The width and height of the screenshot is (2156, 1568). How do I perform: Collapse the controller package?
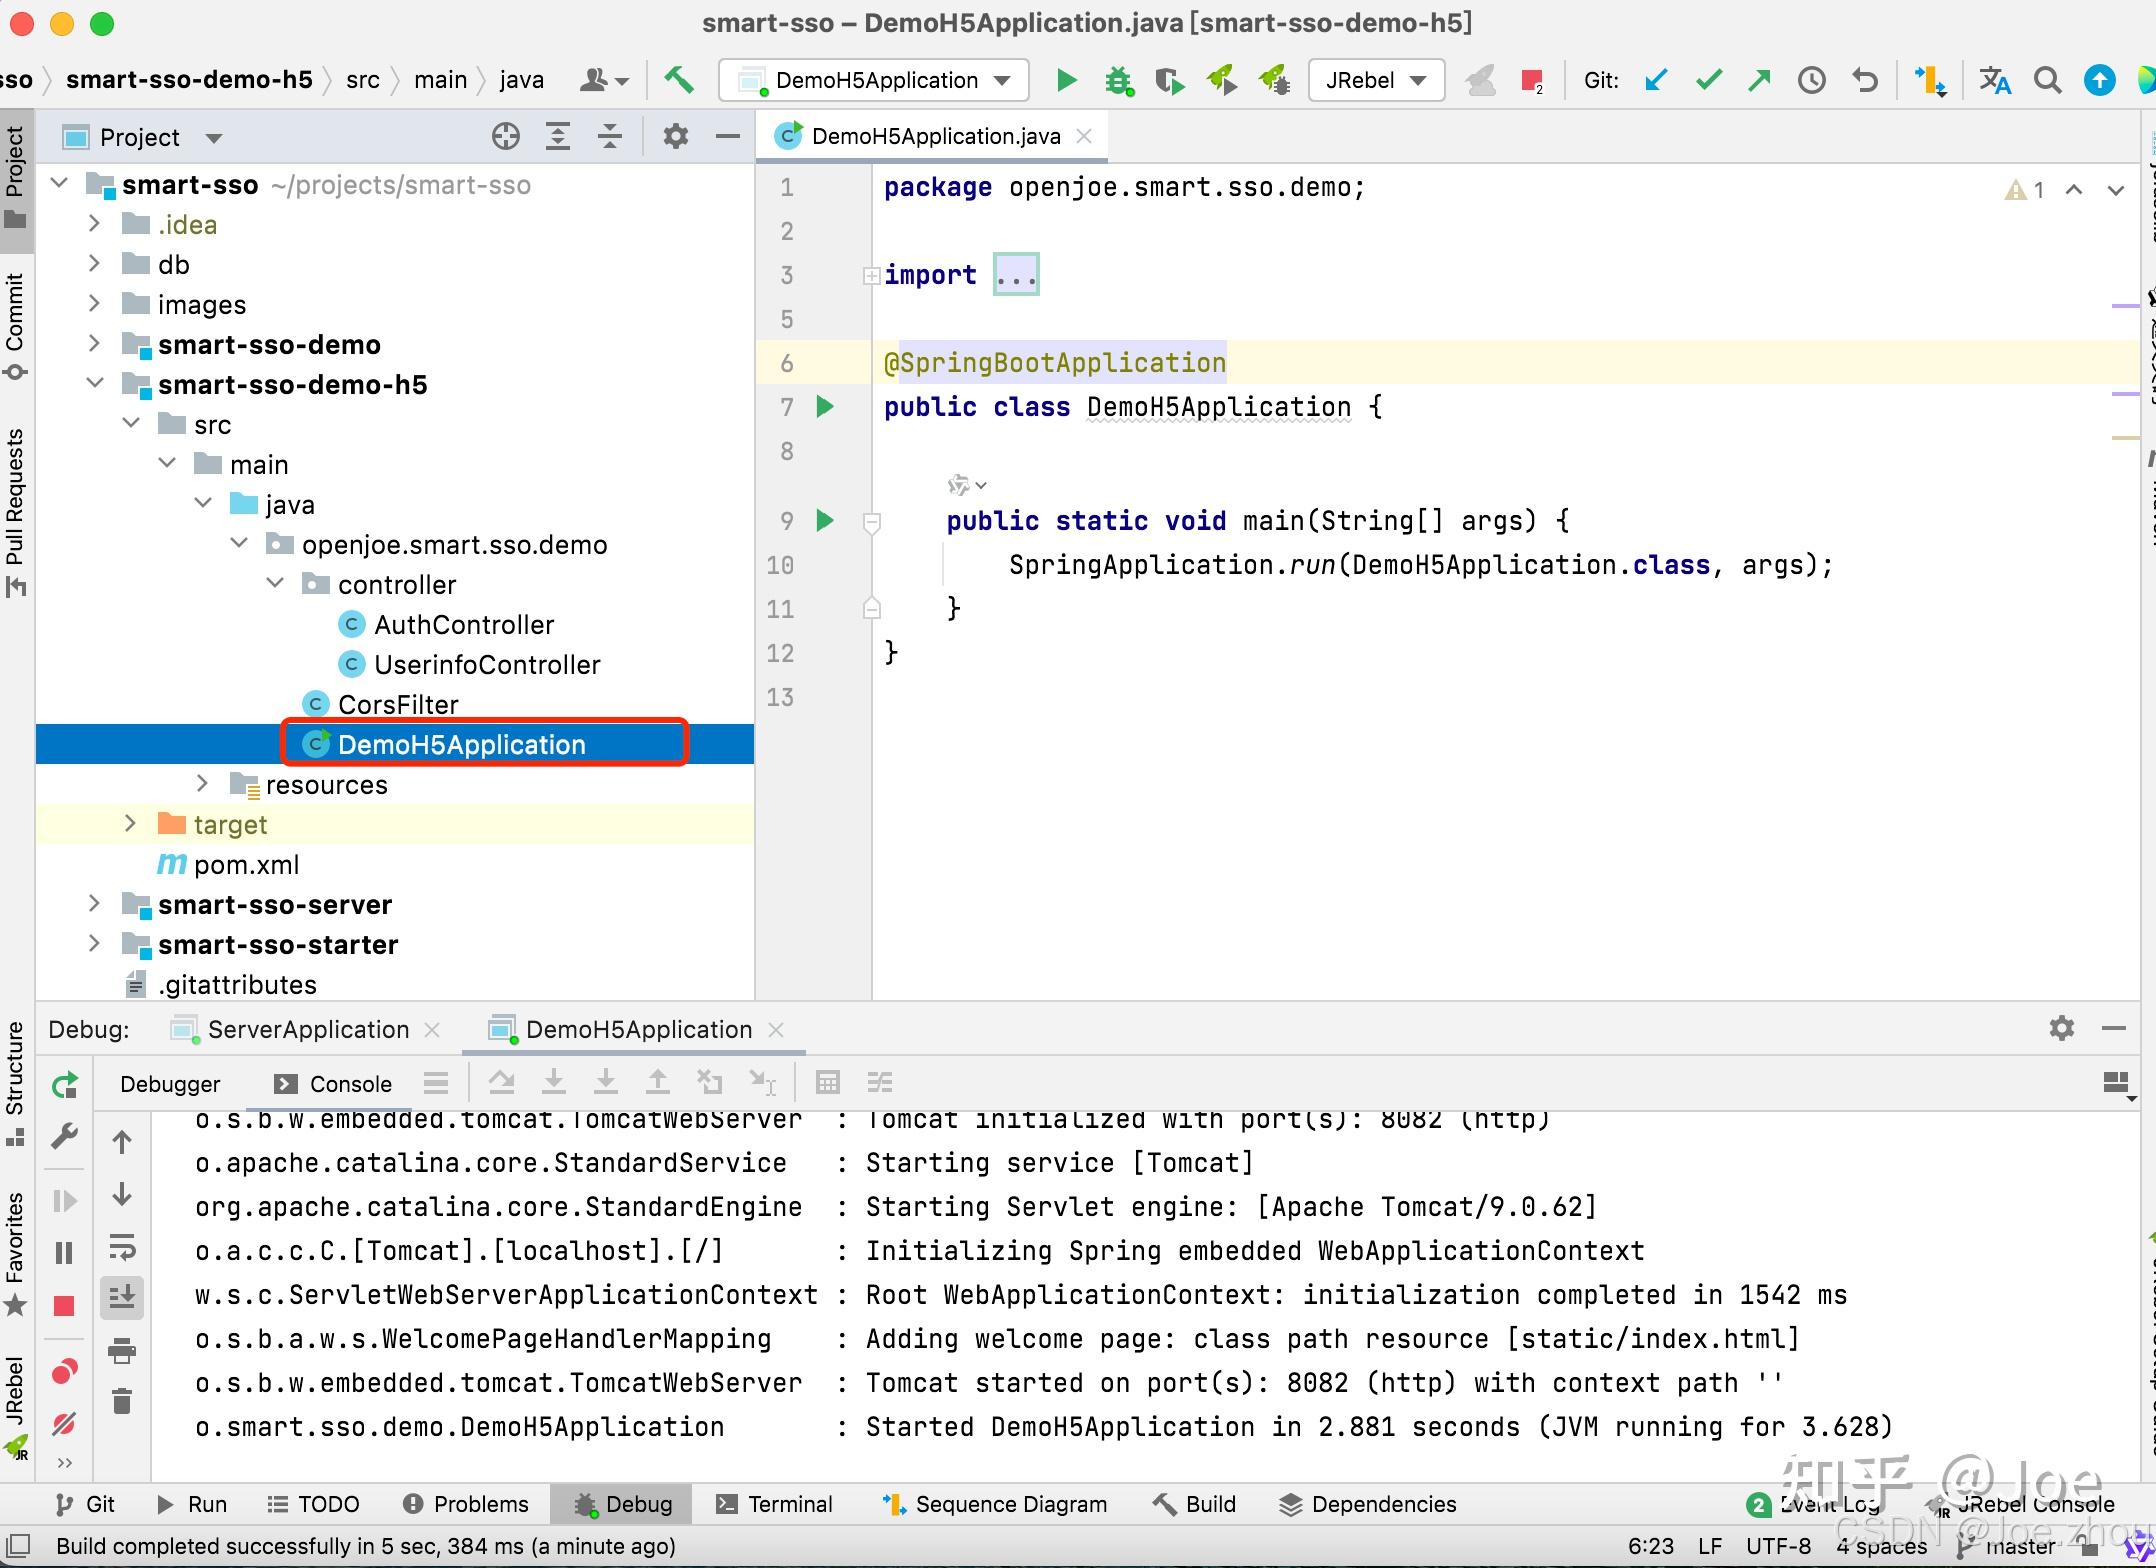point(275,583)
